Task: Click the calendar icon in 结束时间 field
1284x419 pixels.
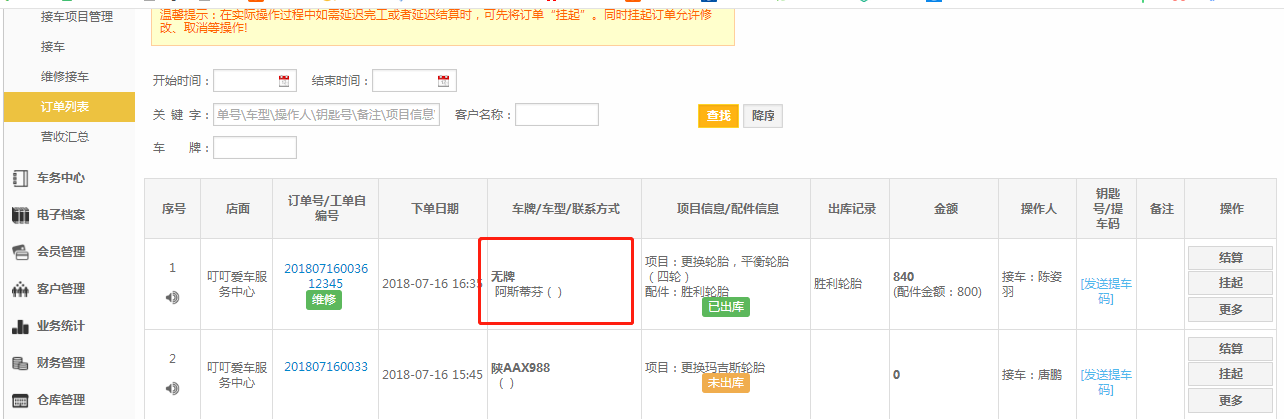Action: [443, 81]
